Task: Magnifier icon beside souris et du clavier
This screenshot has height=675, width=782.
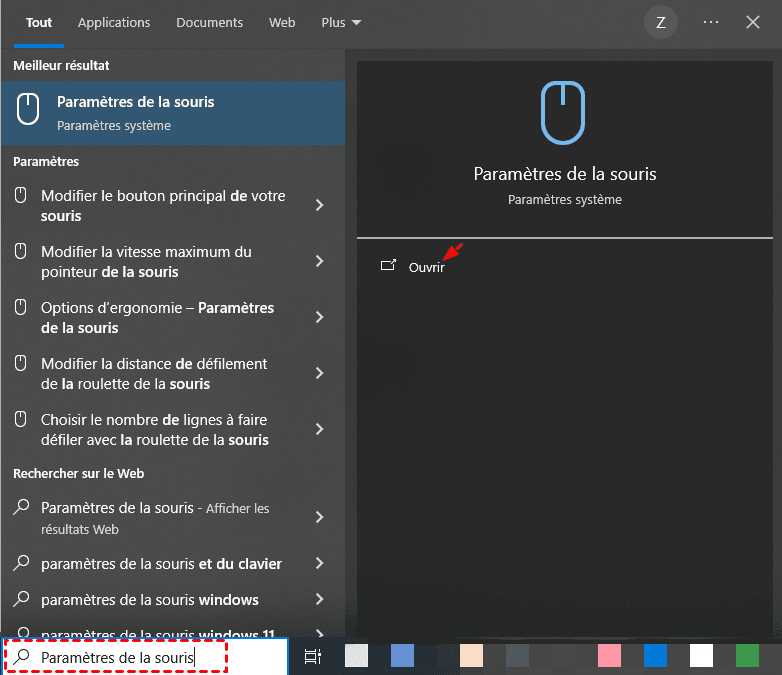Action: click(21, 563)
